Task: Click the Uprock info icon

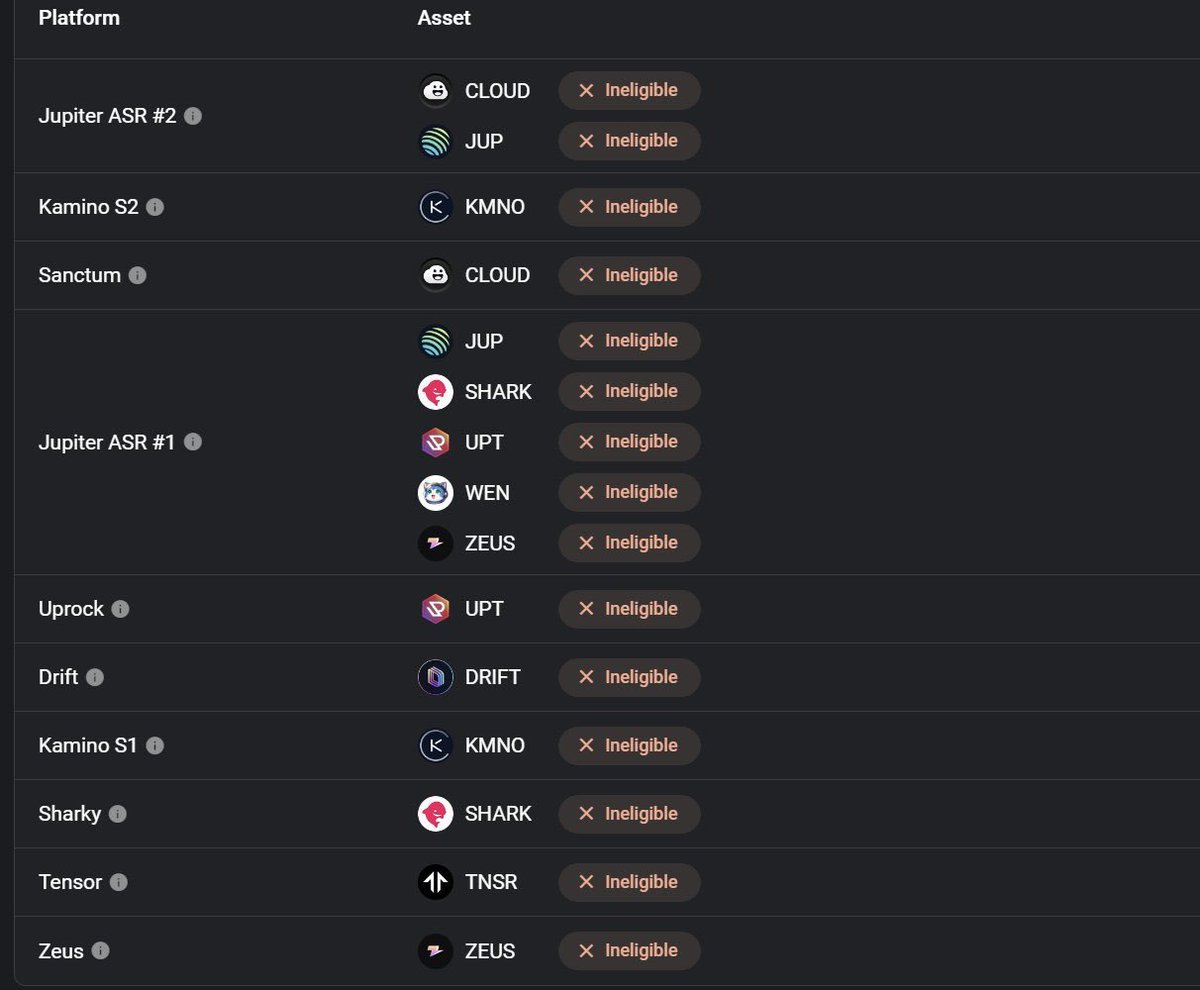Action: pos(120,609)
